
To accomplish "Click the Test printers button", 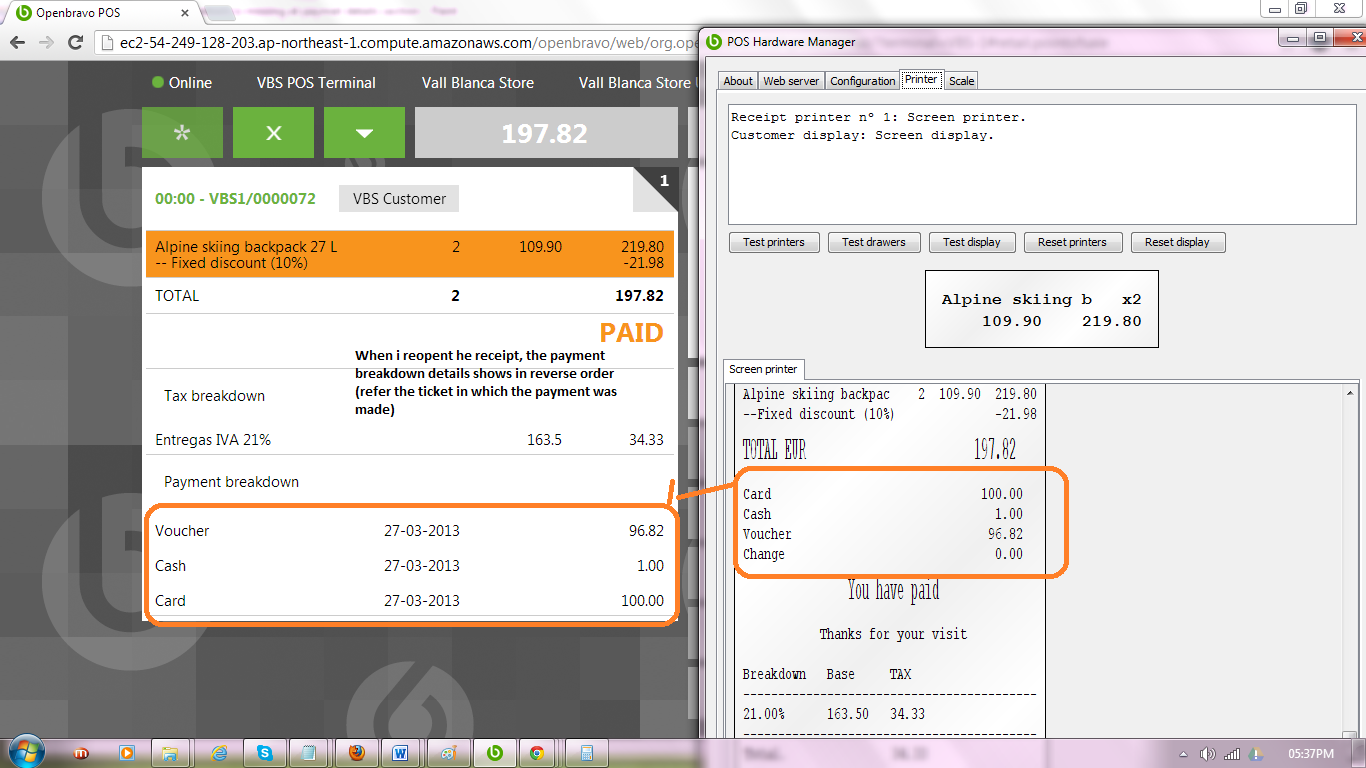I will pyautogui.click(x=773, y=242).
